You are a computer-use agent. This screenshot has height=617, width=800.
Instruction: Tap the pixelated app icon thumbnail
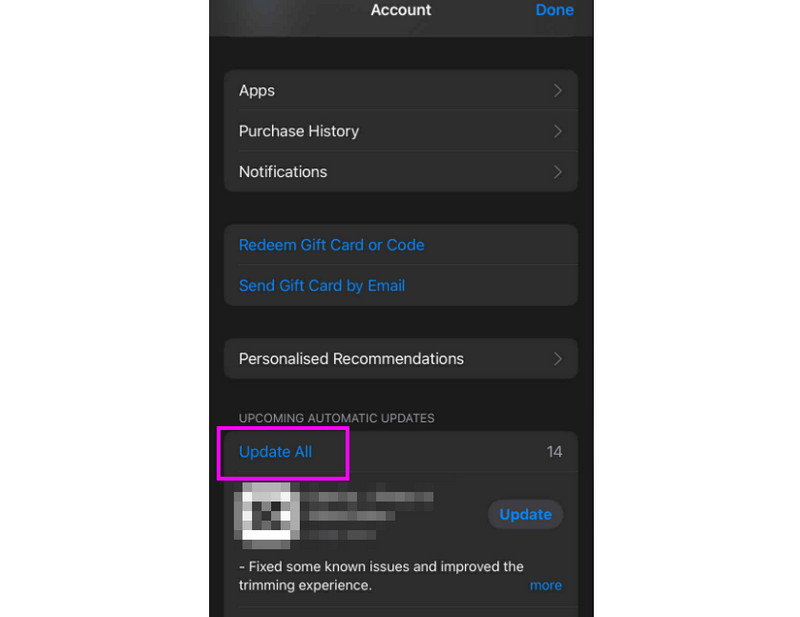point(266,514)
